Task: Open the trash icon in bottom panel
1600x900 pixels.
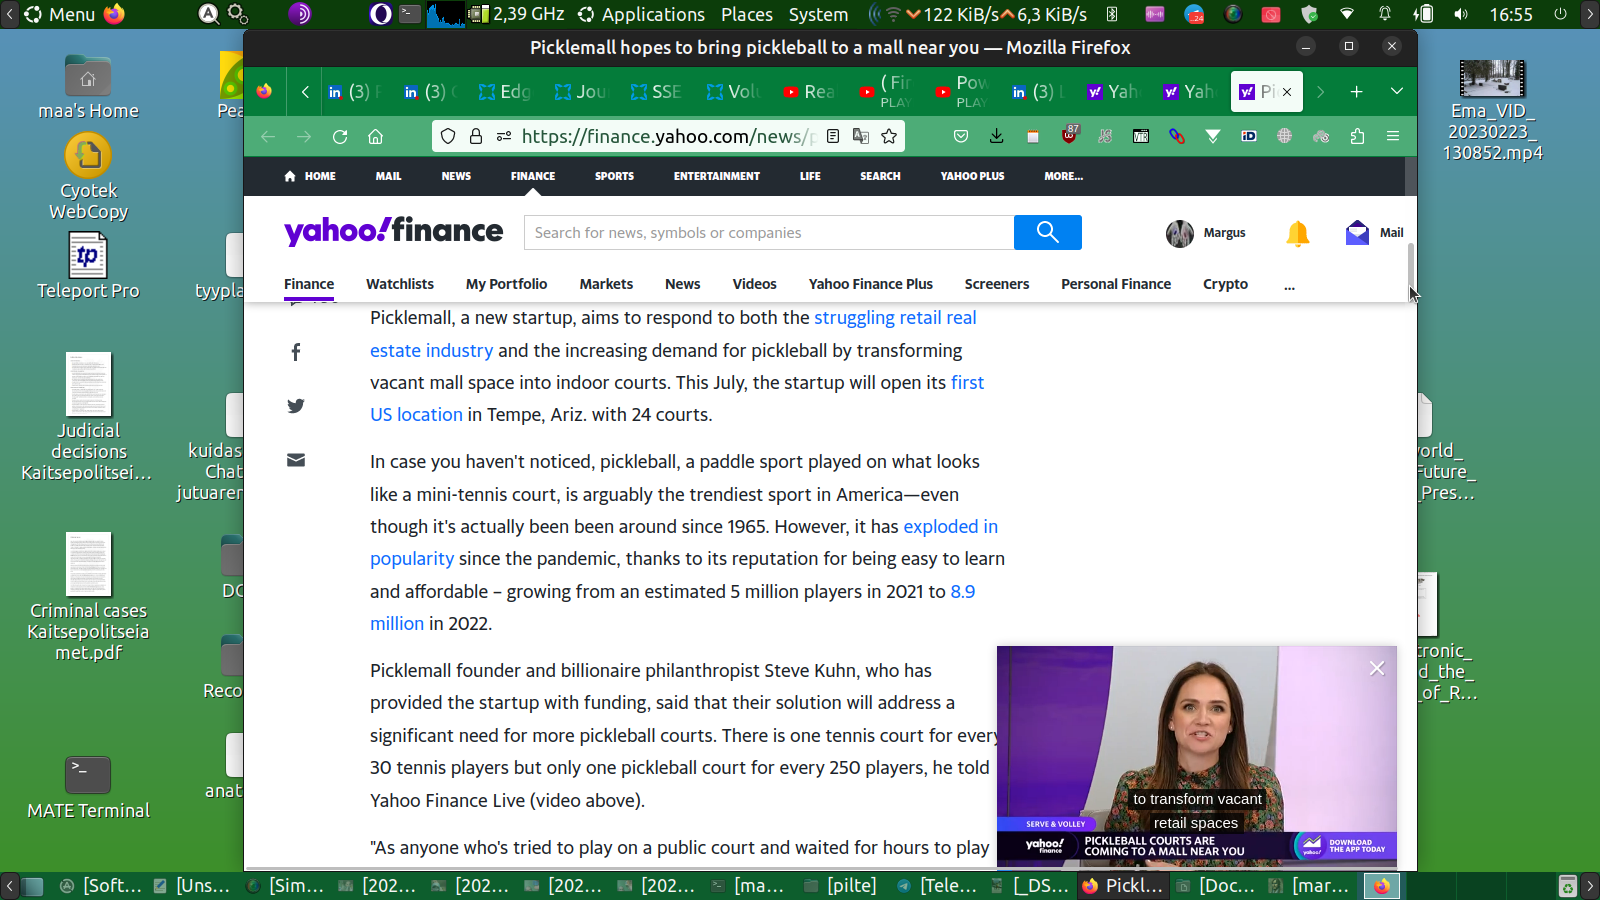Action: (x=1567, y=886)
